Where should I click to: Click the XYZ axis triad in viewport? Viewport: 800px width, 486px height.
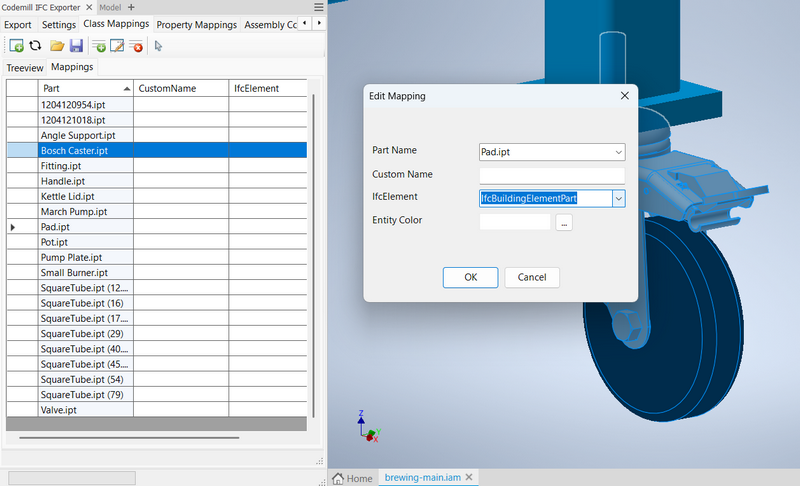tap(368, 426)
